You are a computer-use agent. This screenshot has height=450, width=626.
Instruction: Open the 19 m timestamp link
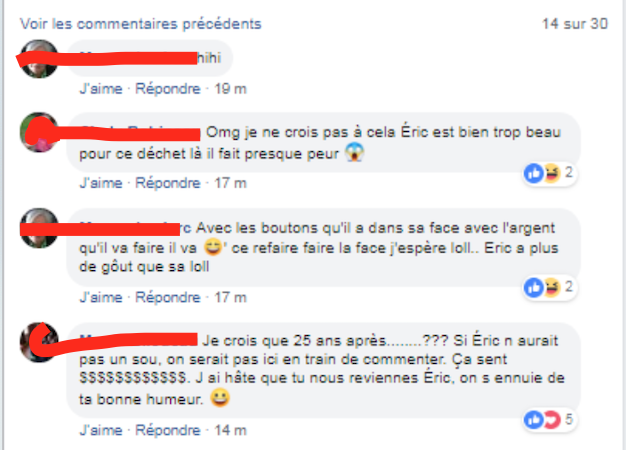[230, 89]
